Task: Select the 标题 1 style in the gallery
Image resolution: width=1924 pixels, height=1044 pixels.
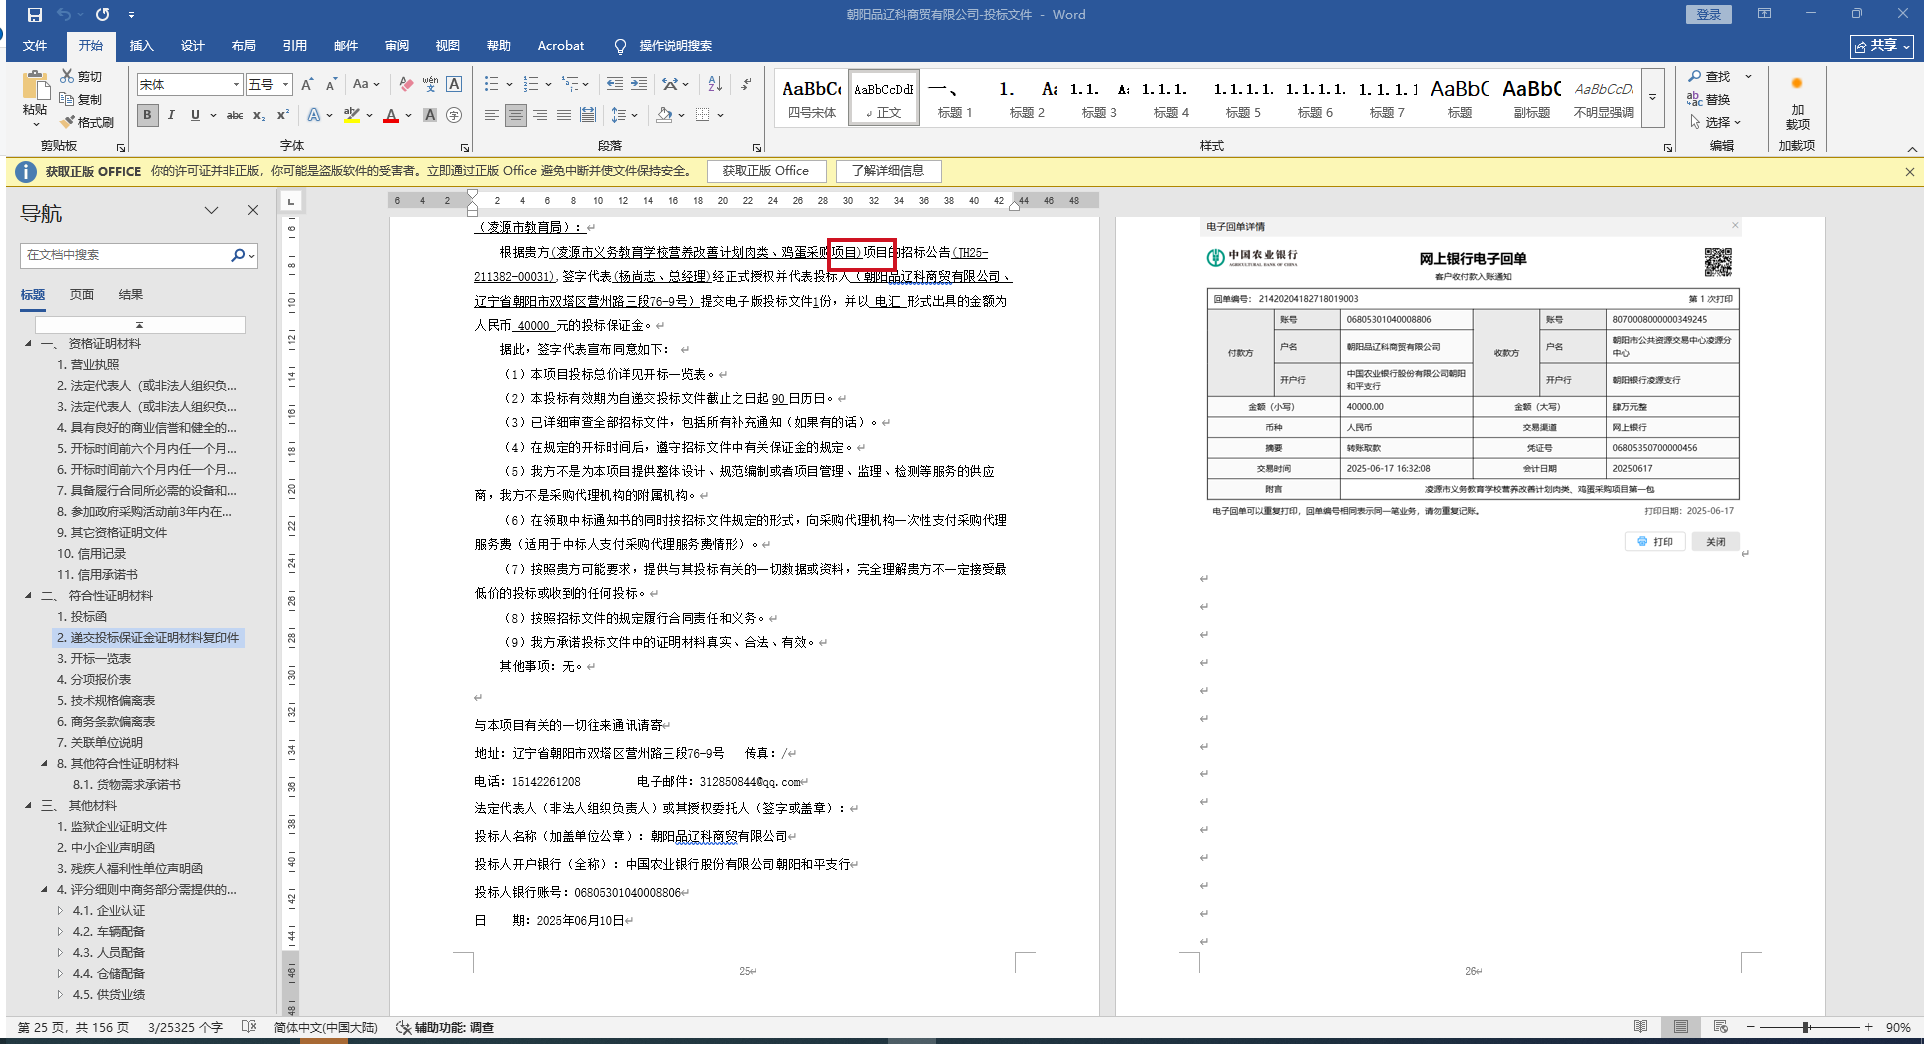Action: pos(955,98)
